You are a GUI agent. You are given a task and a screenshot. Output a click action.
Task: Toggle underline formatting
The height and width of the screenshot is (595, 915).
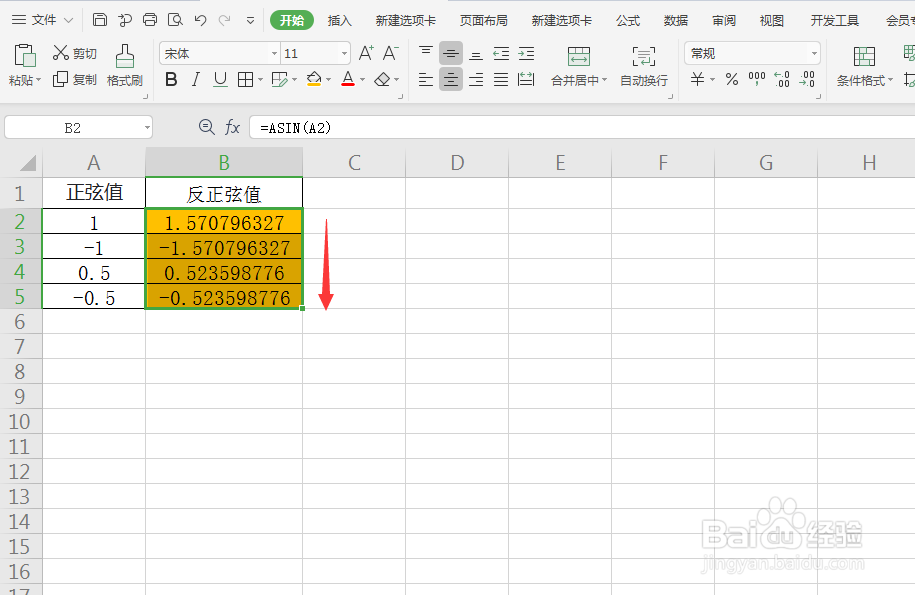(220, 79)
